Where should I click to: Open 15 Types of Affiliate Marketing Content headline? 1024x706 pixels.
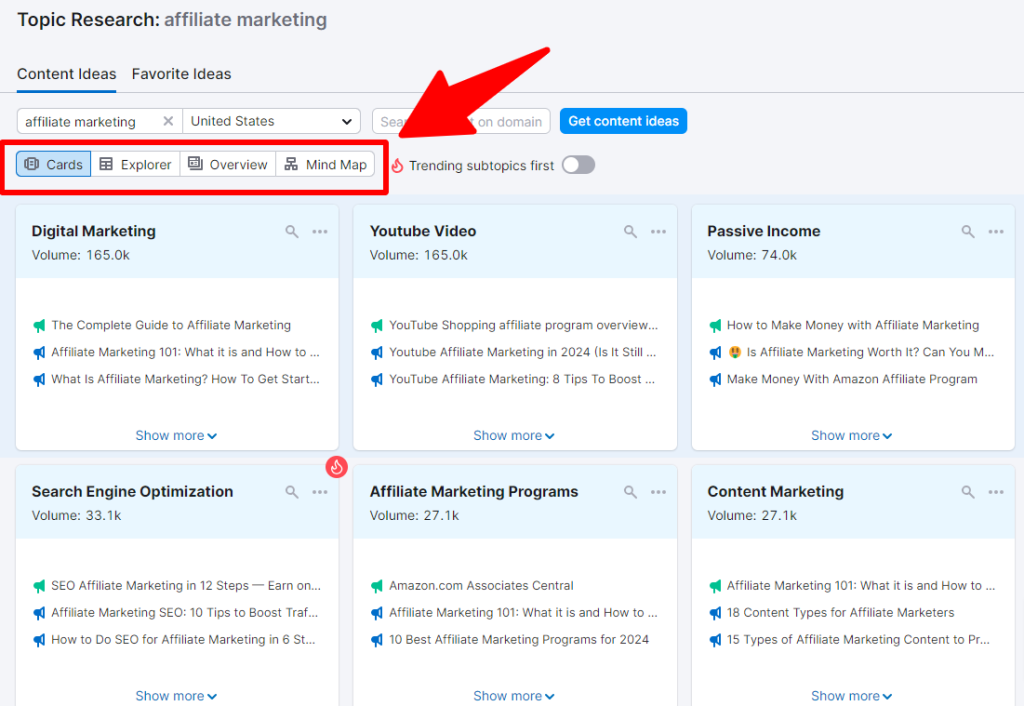click(858, 640)
